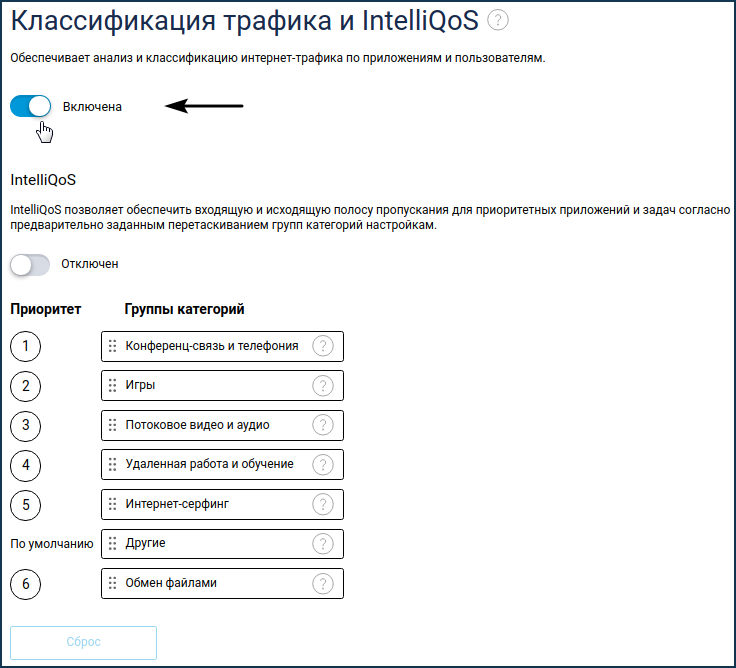736x668 pixels.
Task: Click the Сброс reset button
Action: [84, 643]
